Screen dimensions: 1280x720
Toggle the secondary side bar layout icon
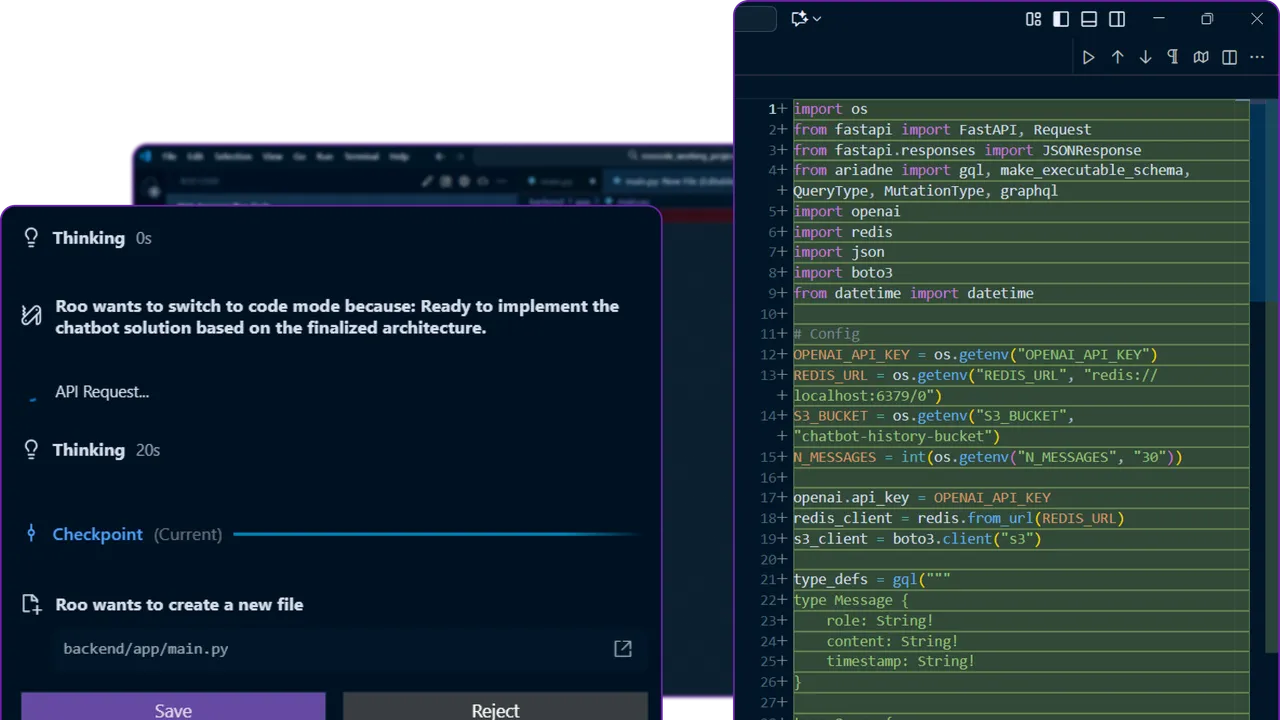coord(1117,19)
